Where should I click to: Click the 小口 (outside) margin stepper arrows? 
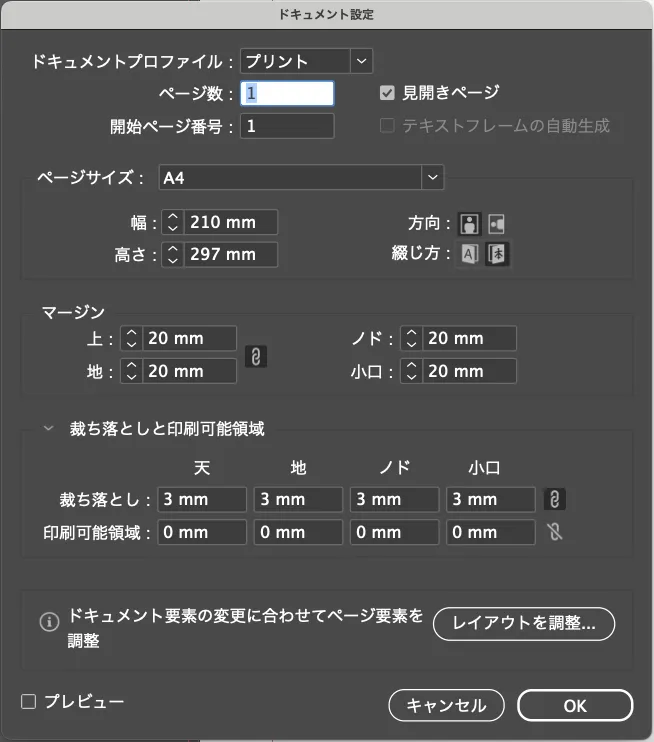(411, 371)
